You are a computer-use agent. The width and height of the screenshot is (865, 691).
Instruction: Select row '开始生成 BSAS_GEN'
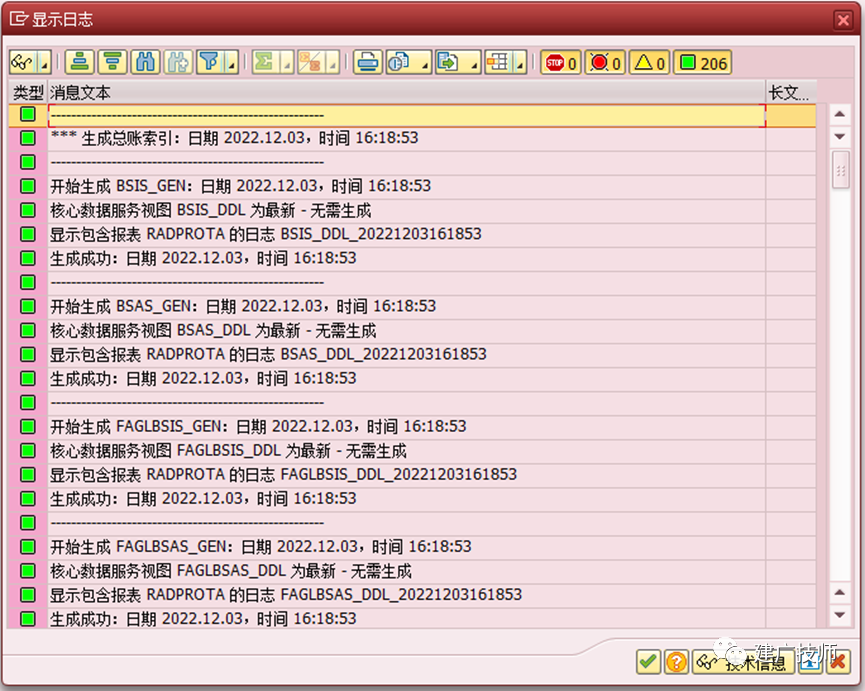coord(412,306)
